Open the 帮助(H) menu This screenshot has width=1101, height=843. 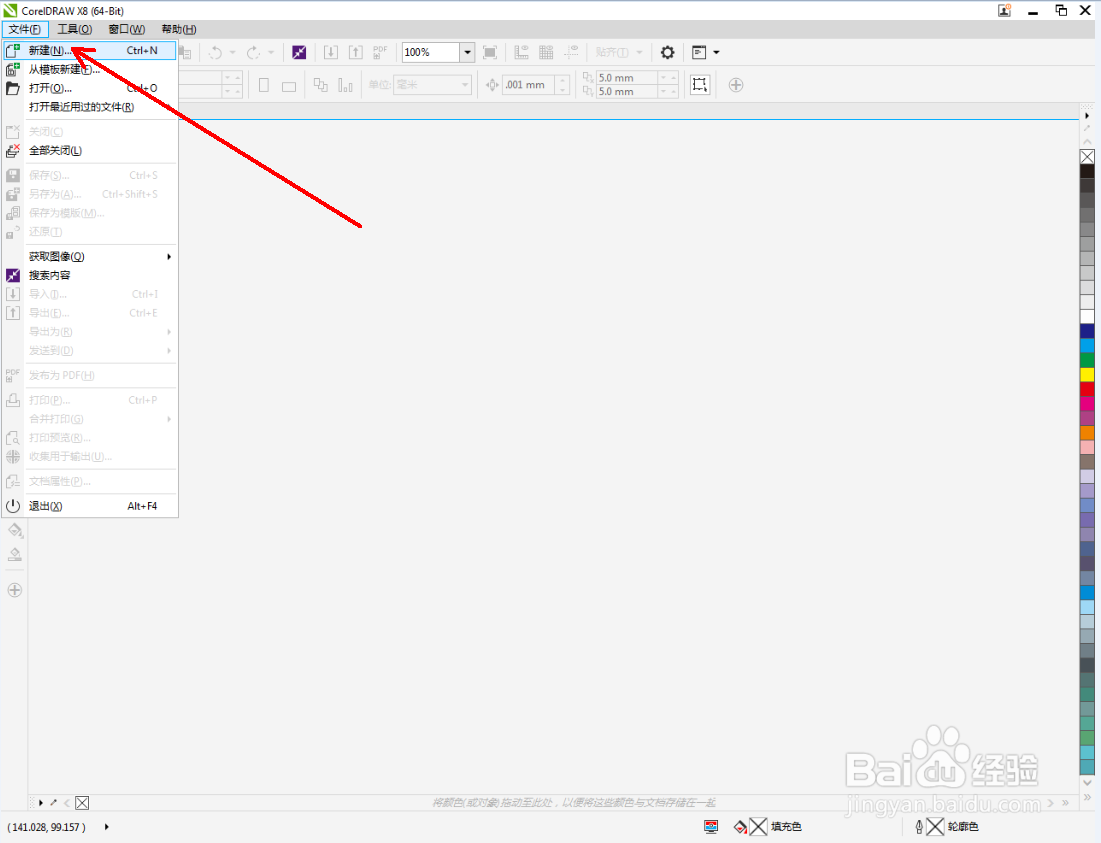(179, 29)
